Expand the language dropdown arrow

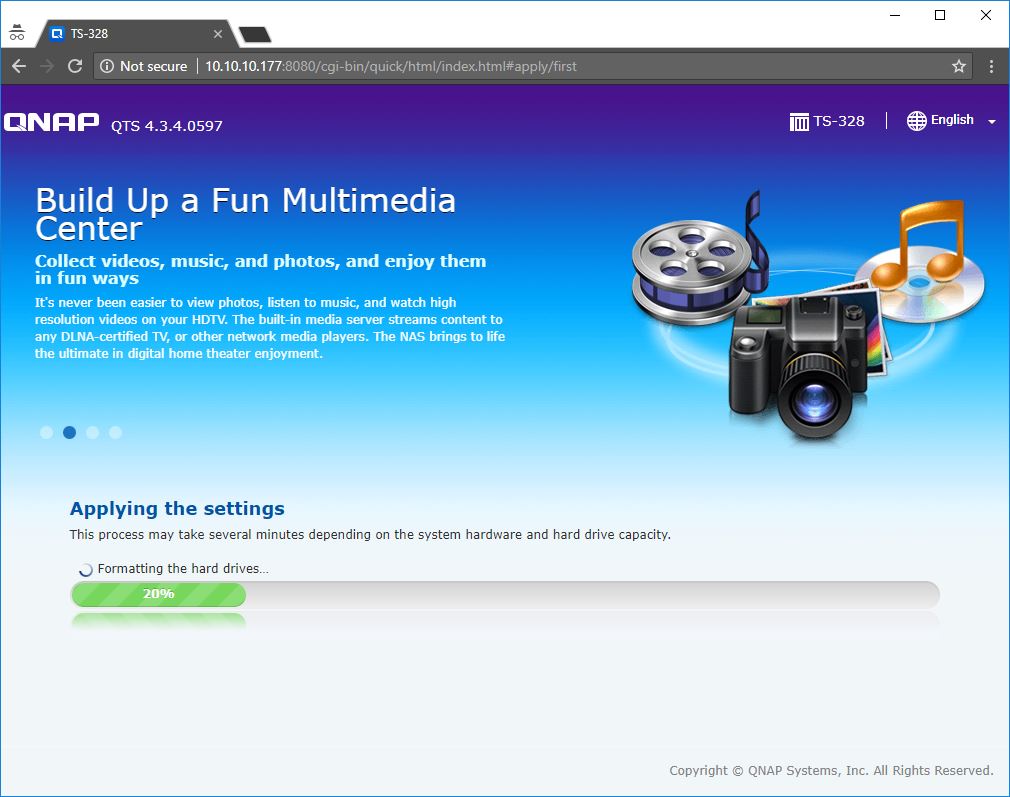tap(991, 122)
